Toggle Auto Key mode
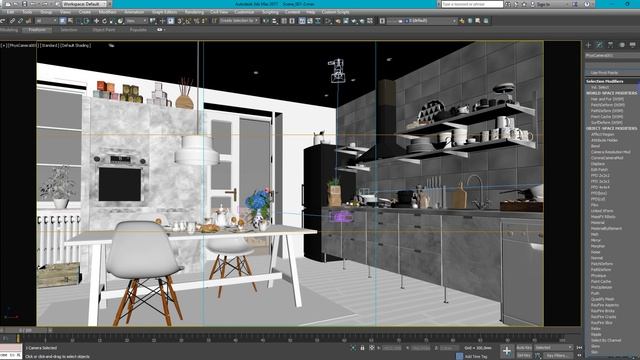Image resolution: width=640 pixels, height=360 pixels. (x=524, y=348)
